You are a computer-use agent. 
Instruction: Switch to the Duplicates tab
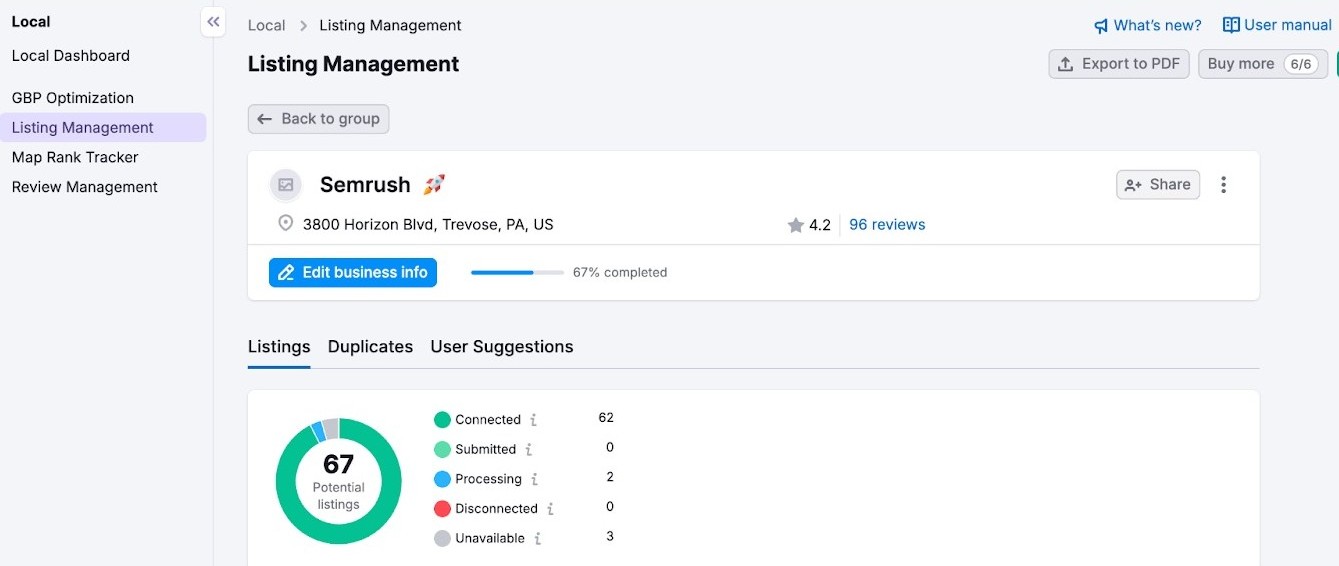[x=370, y=347]
